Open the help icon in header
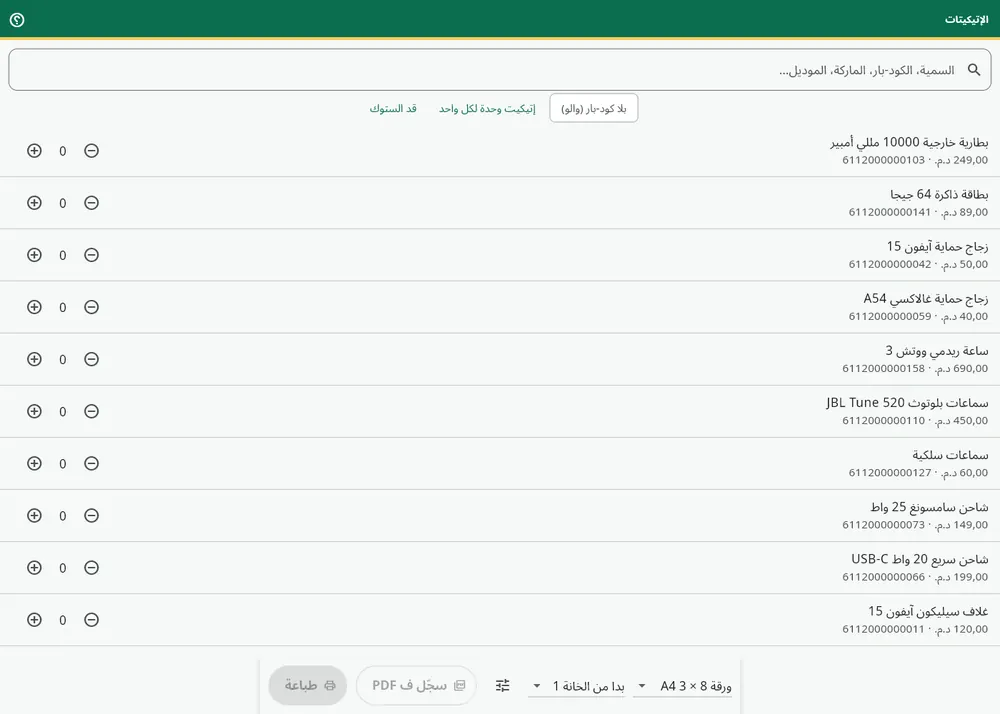Viewport: 1000px width, 714px height. pos(17,20)
